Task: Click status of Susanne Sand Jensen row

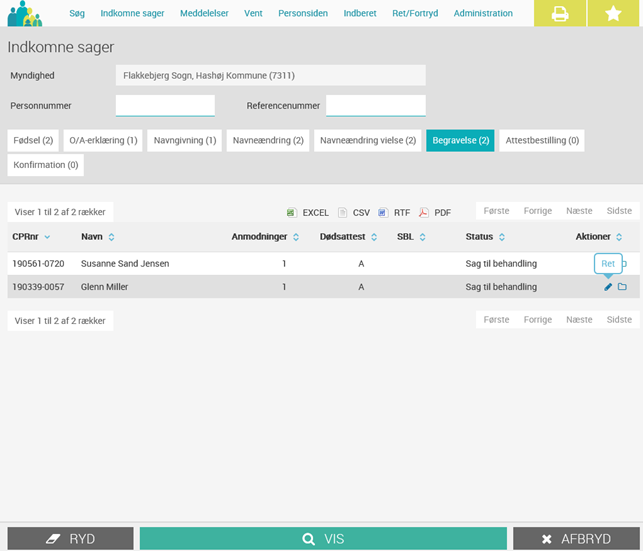Action: tap(501, 264)
